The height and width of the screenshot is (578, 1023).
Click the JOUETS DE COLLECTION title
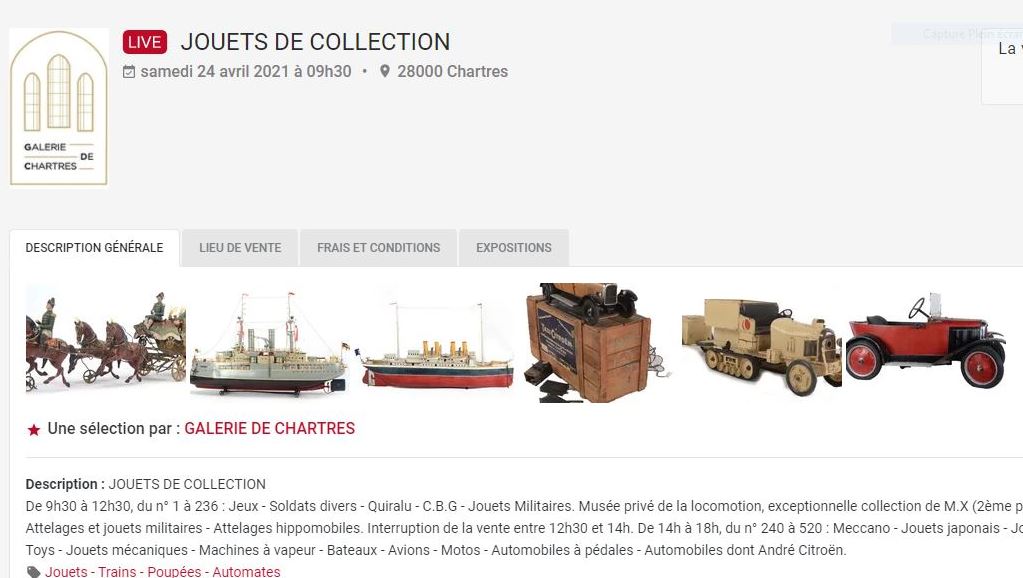(315, 42)
